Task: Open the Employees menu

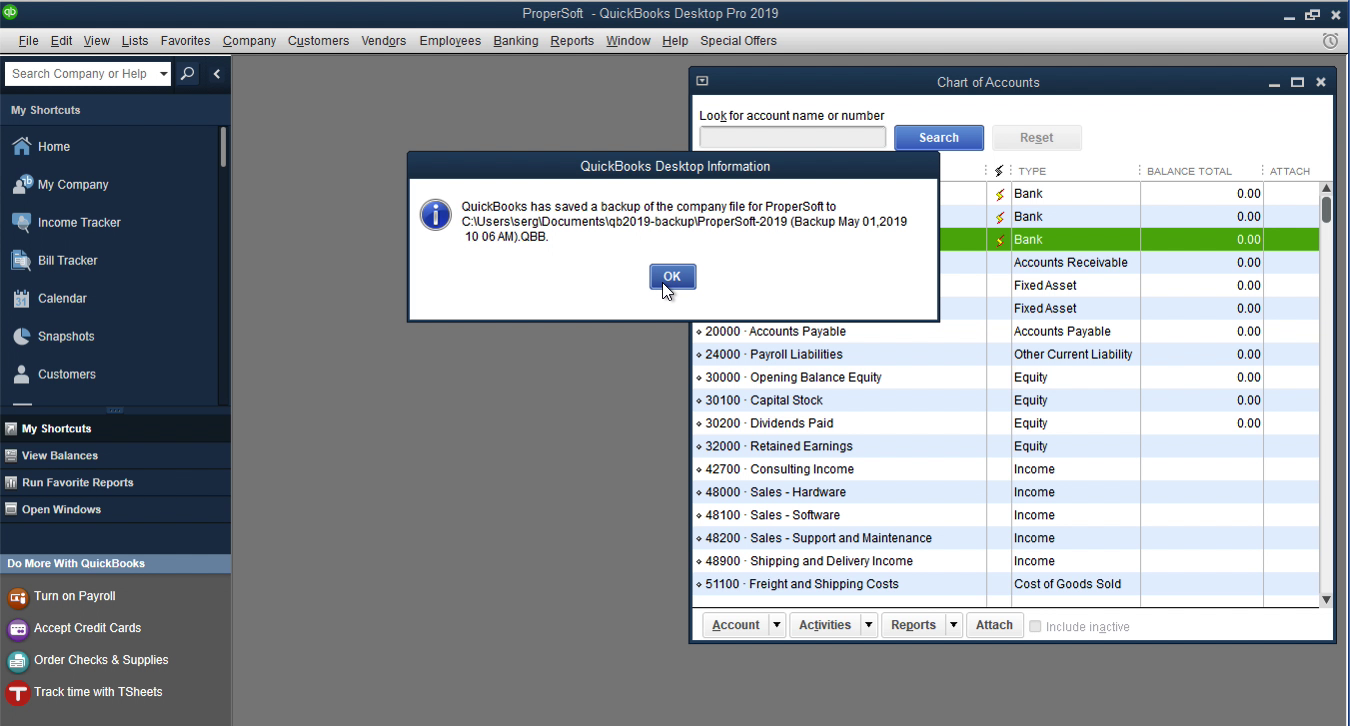Action: pyautogui.click(x=450, y=41)
